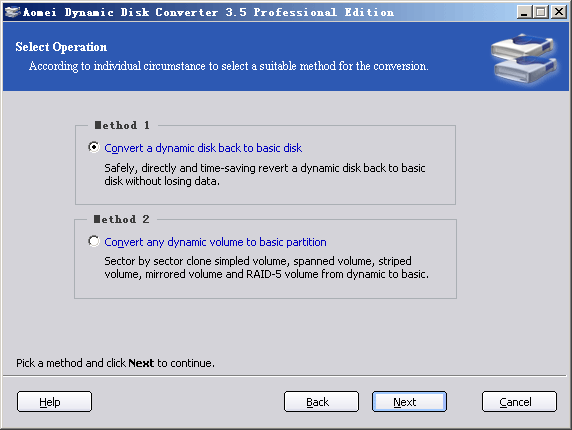Screen dimensions: 572x430
Task: Close the Dynamic Disk Converter window
Action: coord(559,12)
